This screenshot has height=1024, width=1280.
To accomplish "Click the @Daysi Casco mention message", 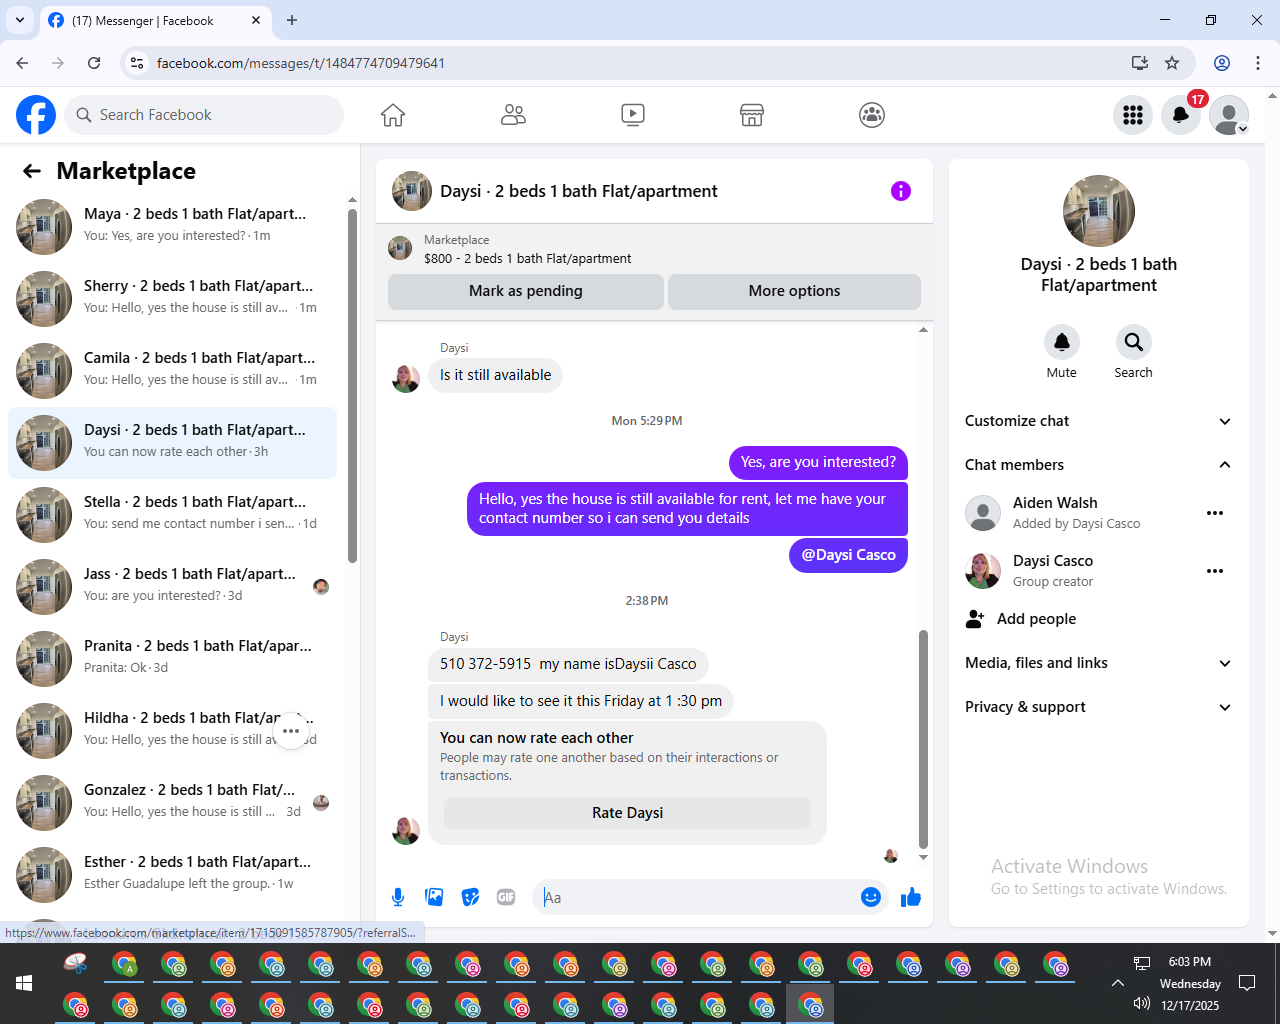I will 848,555.
